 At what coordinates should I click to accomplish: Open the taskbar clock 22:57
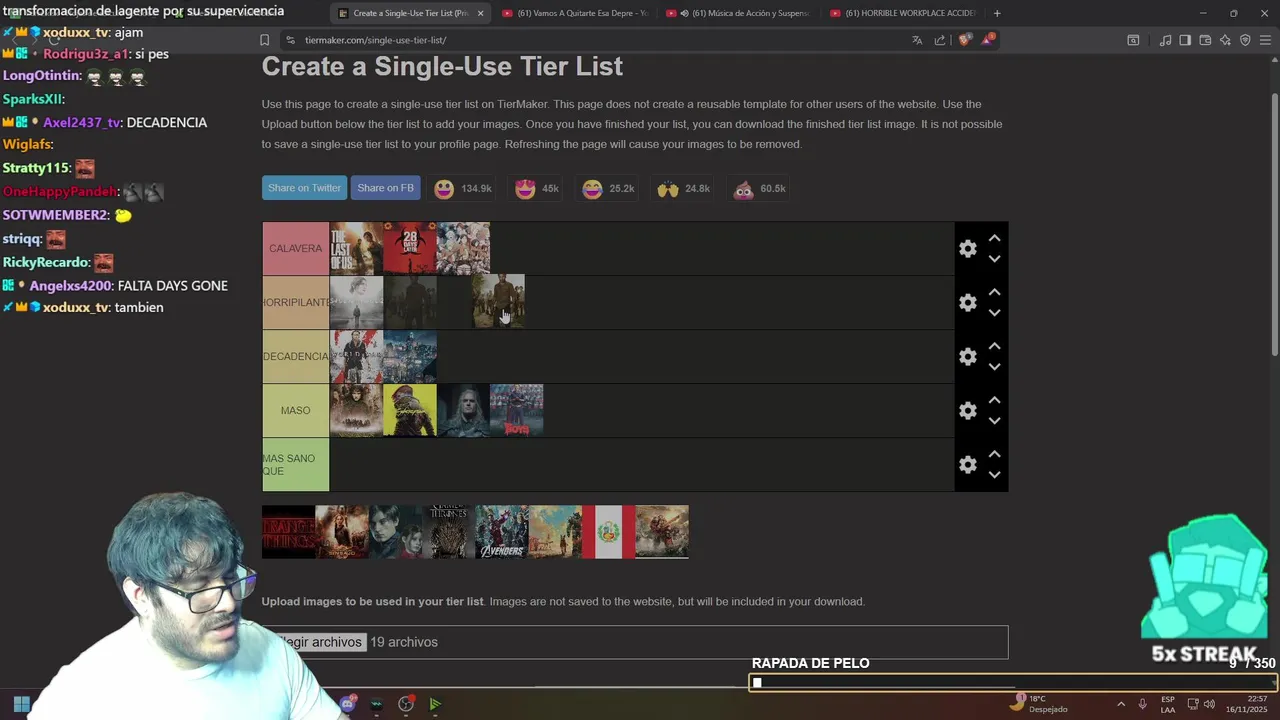1246,704
